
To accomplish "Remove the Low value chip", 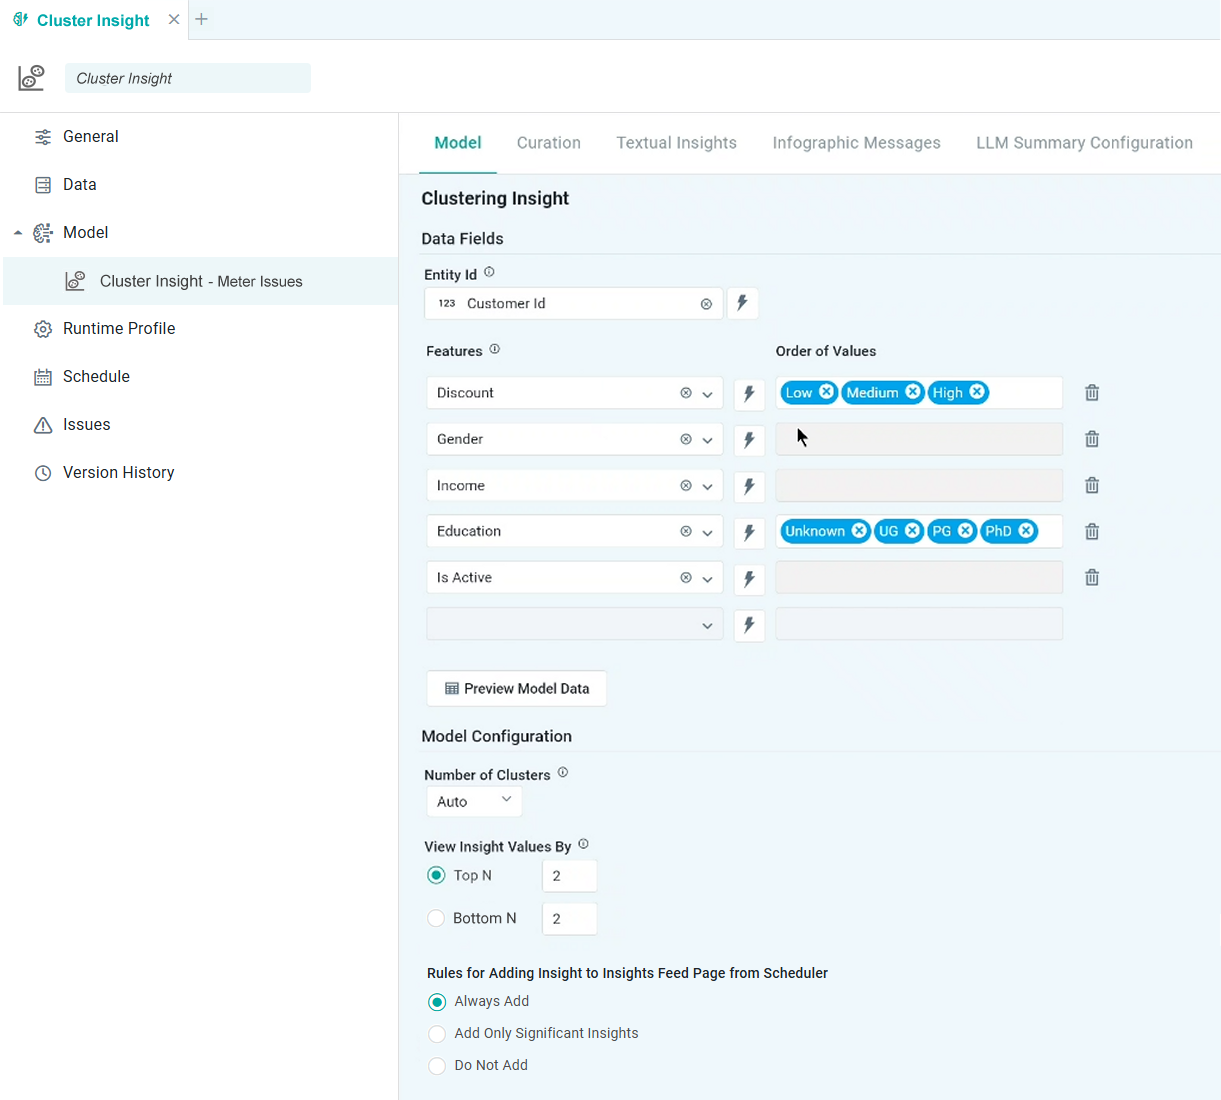I will pos(827,392).
